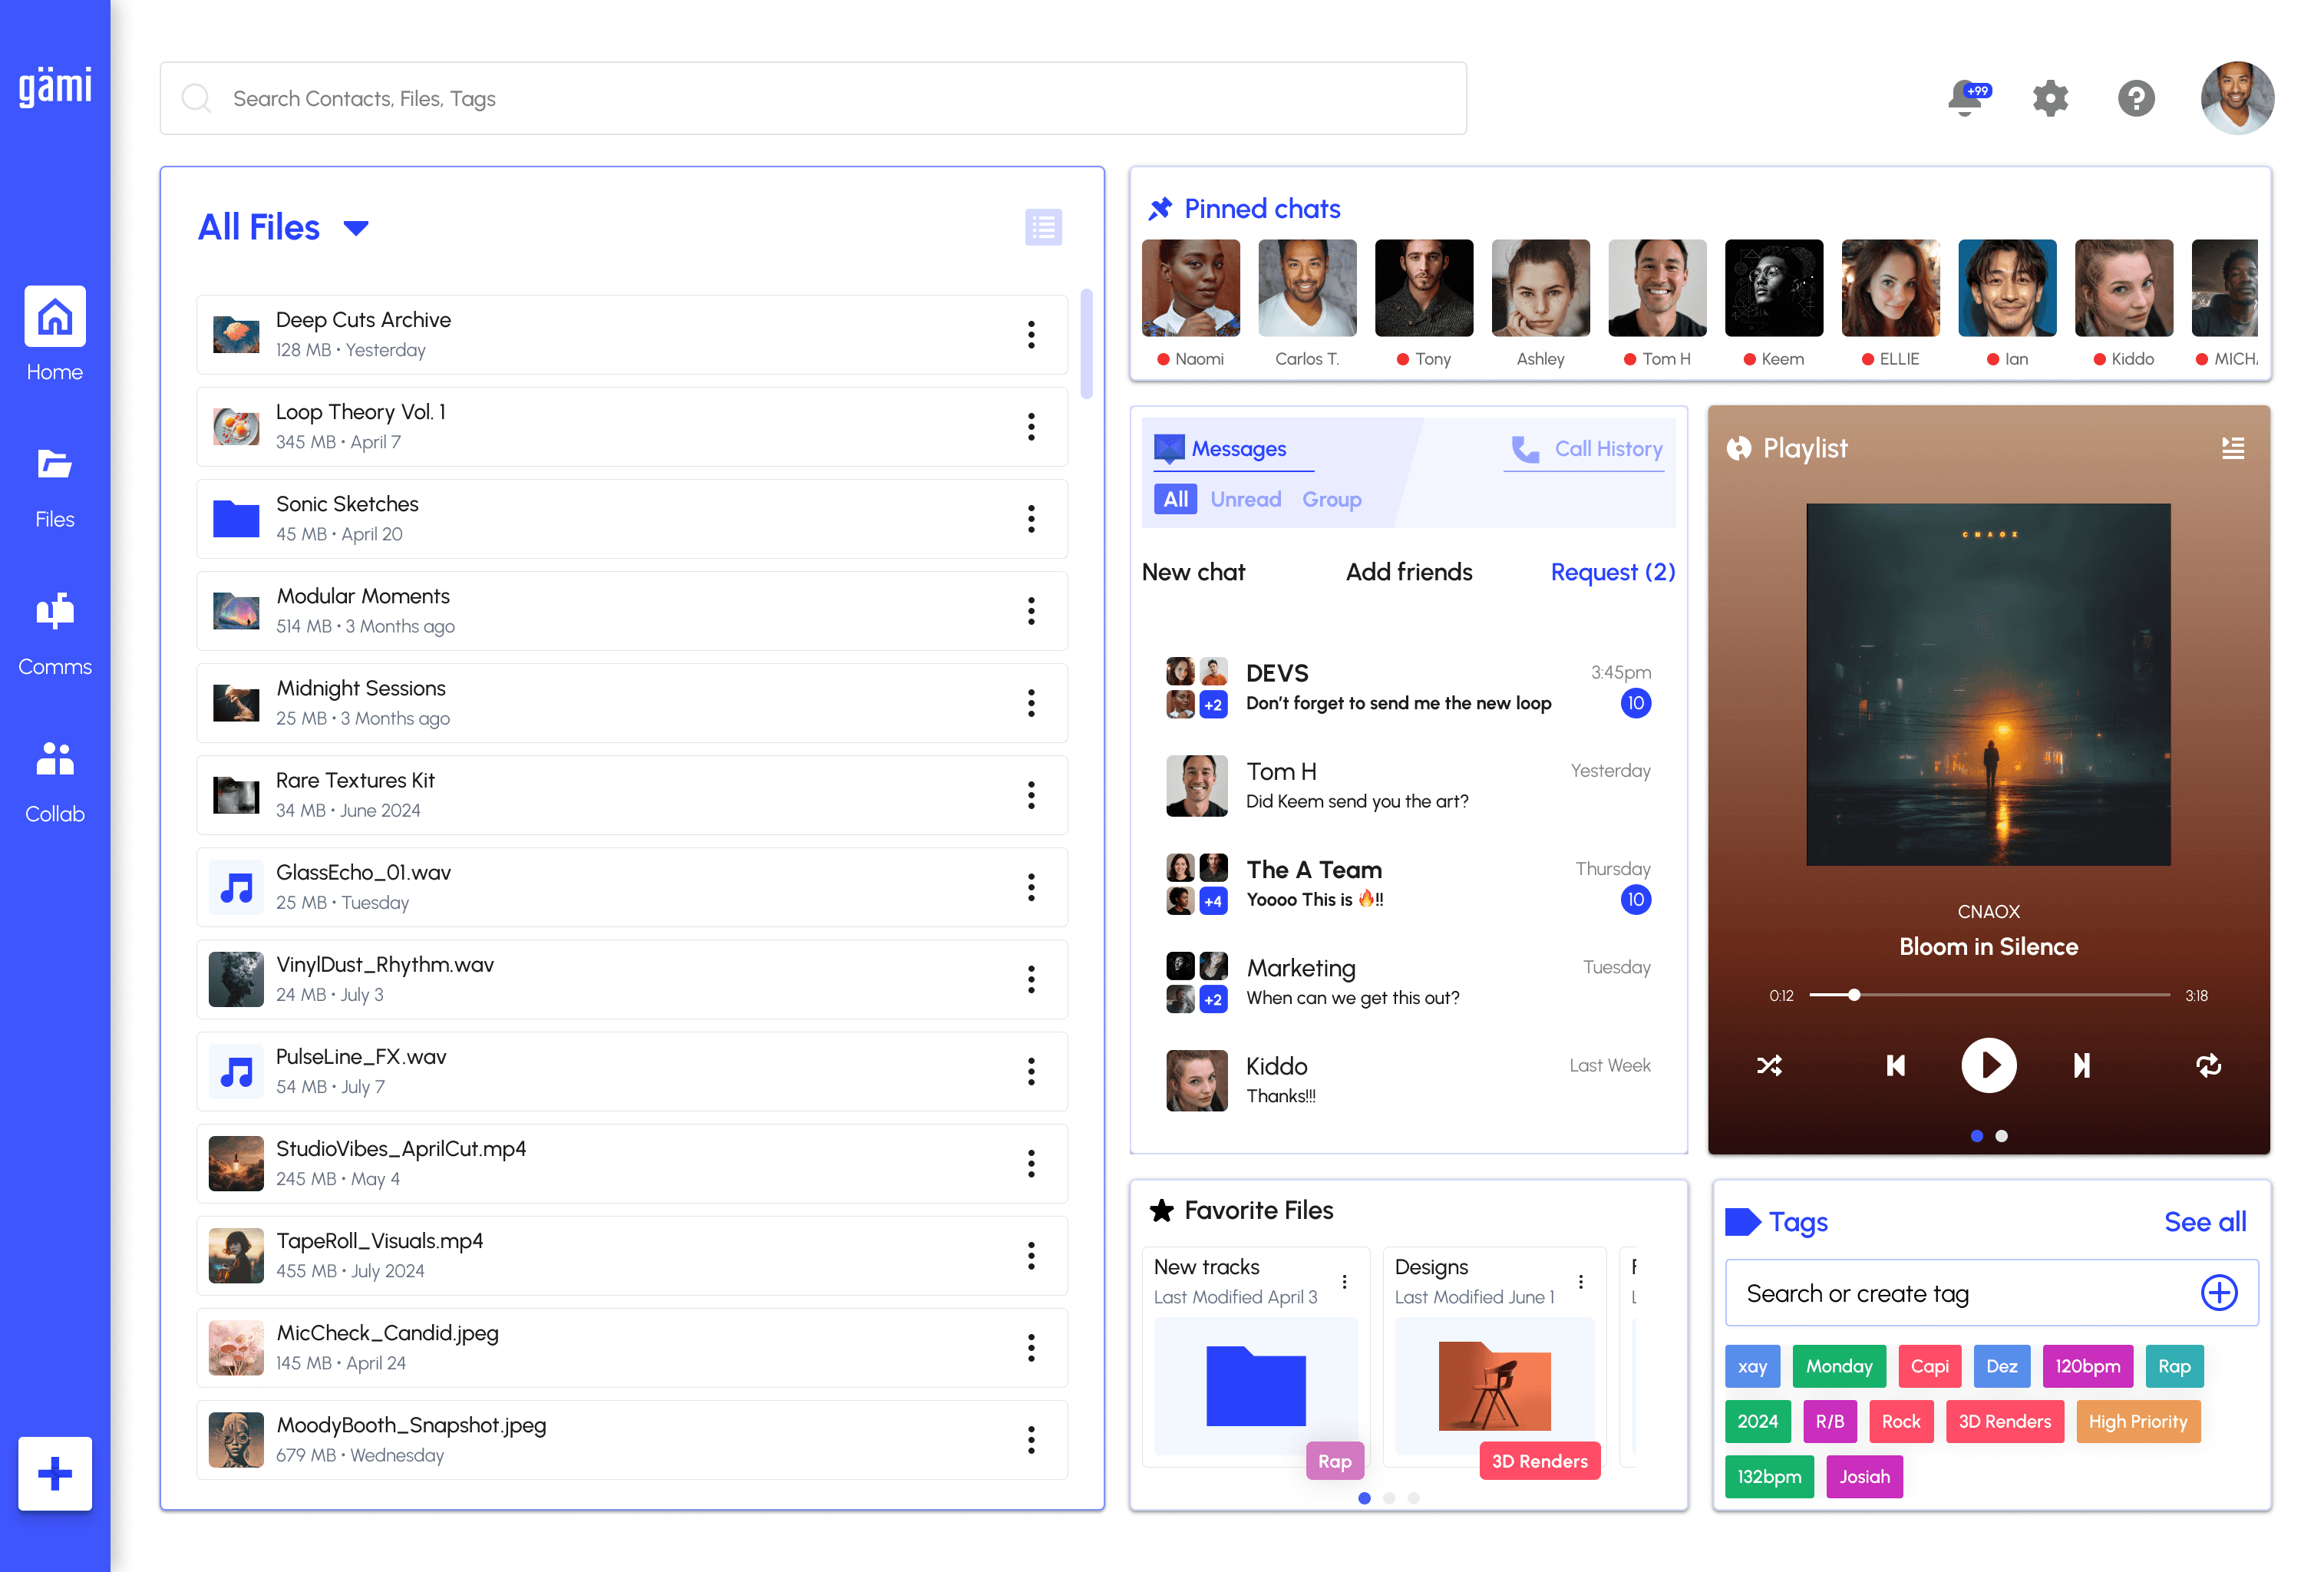This screenshot has height=1572, width=2324.
Task: Toggle shuffle in the player
Action: (x=1769, y=1066)
